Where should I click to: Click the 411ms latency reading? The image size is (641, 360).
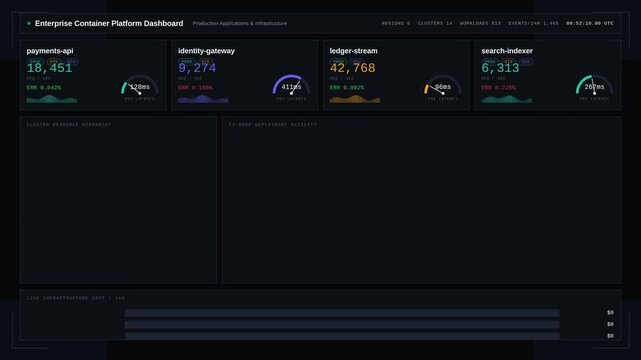pyautogui.click(x=291, y=87)
